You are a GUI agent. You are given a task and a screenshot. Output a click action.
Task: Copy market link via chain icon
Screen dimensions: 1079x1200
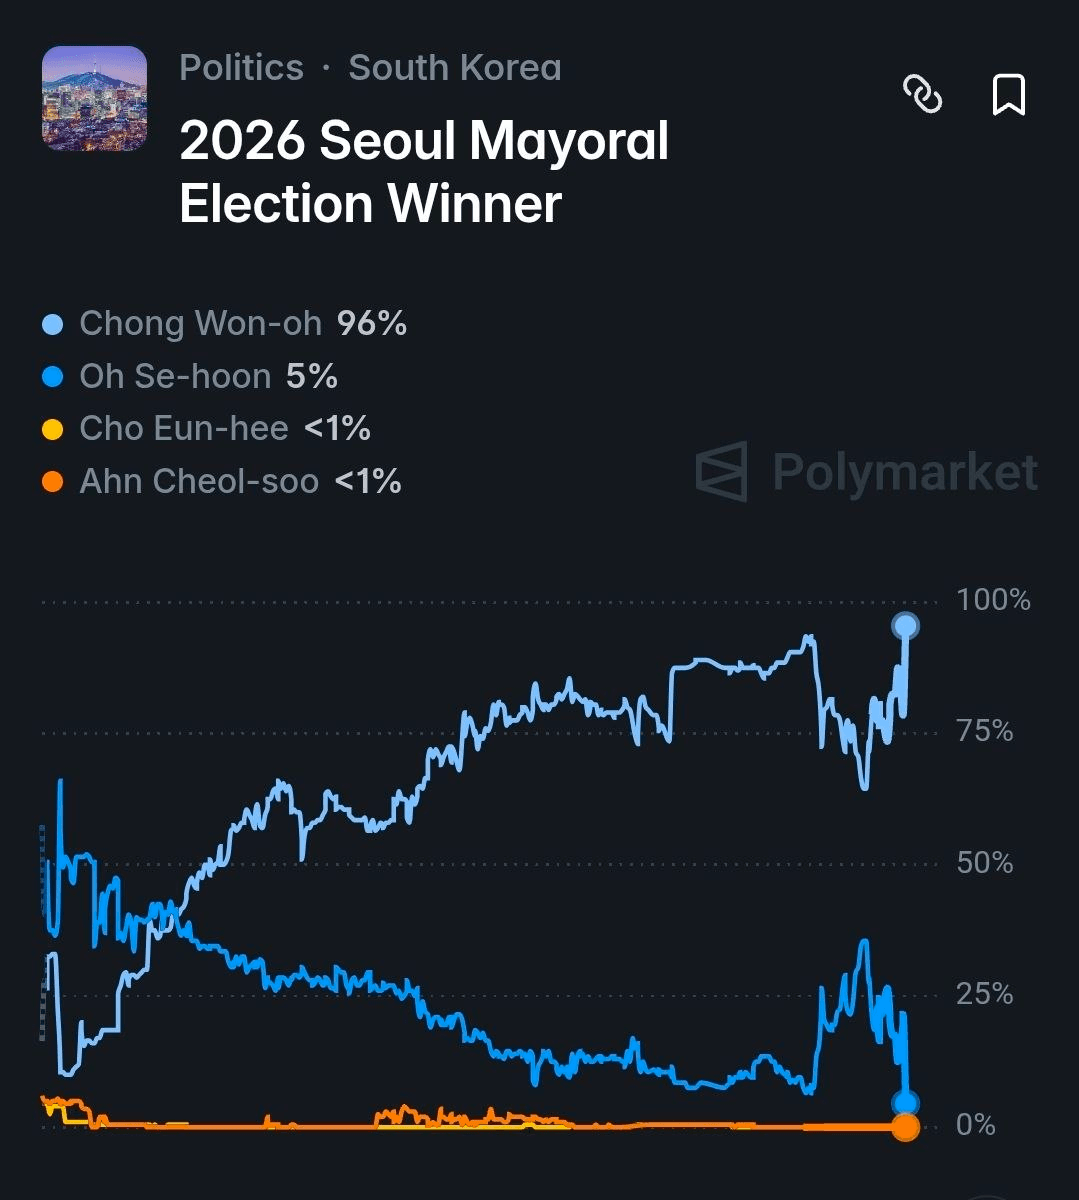(922, 95)
